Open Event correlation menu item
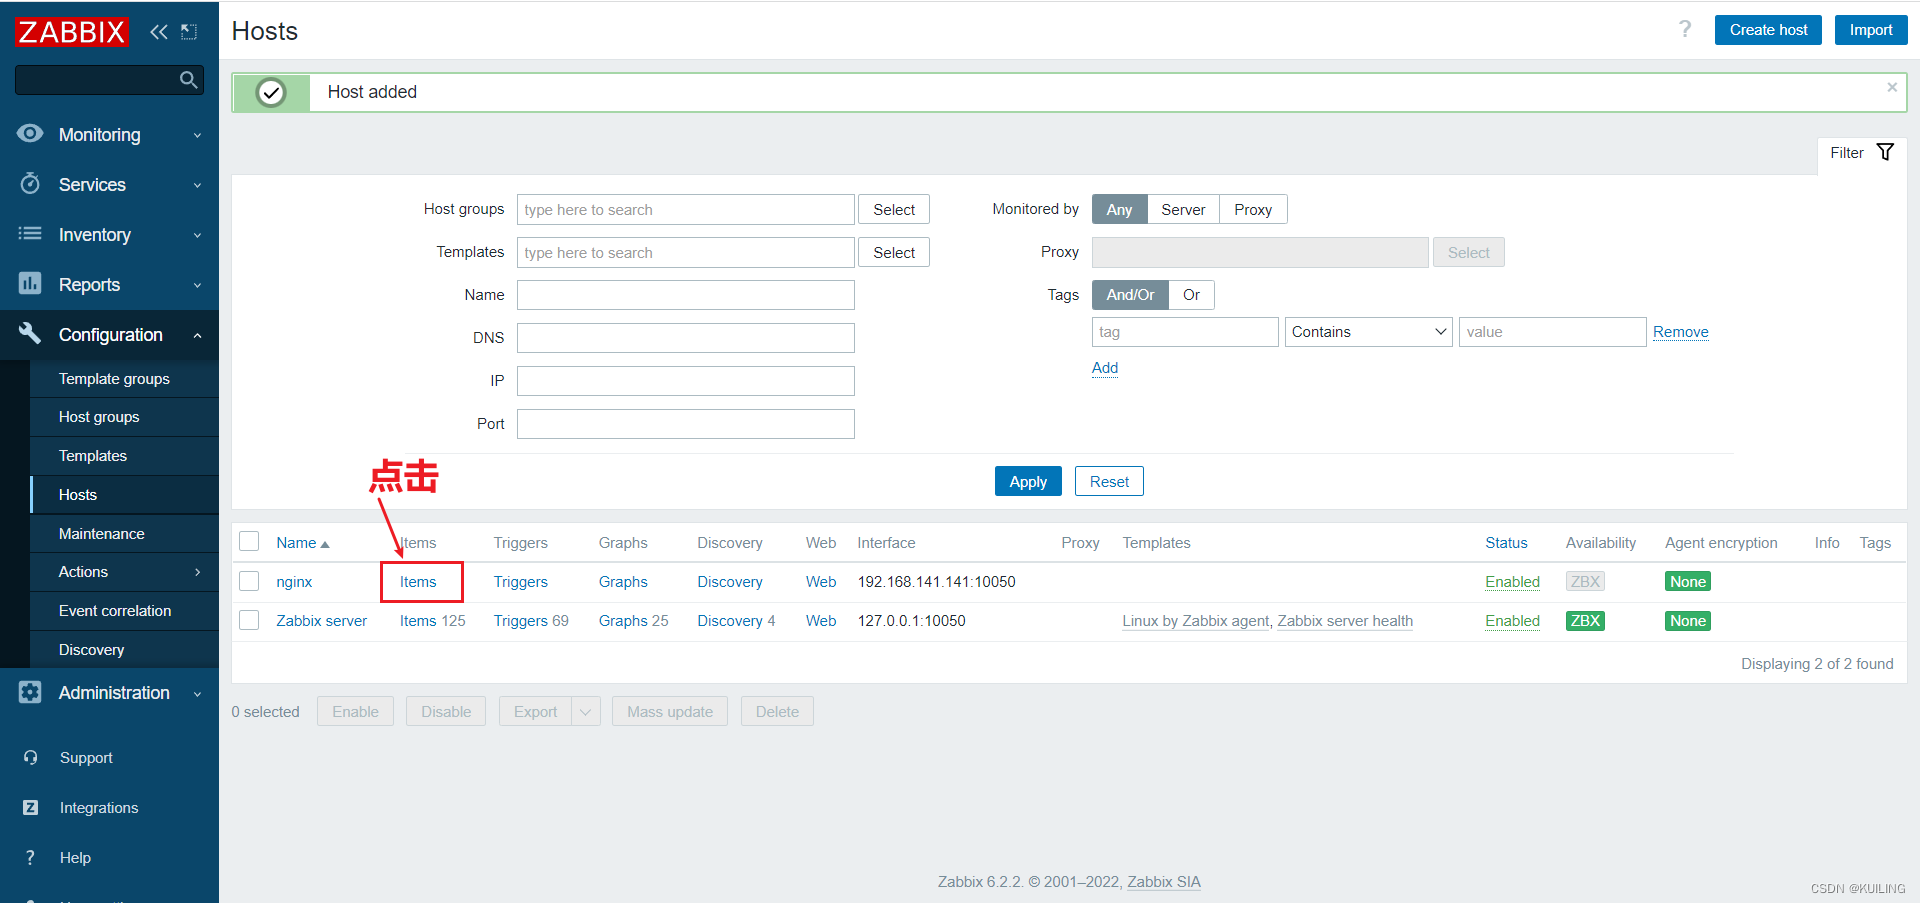Screen dimensions: 1920x903 point(115,611)
